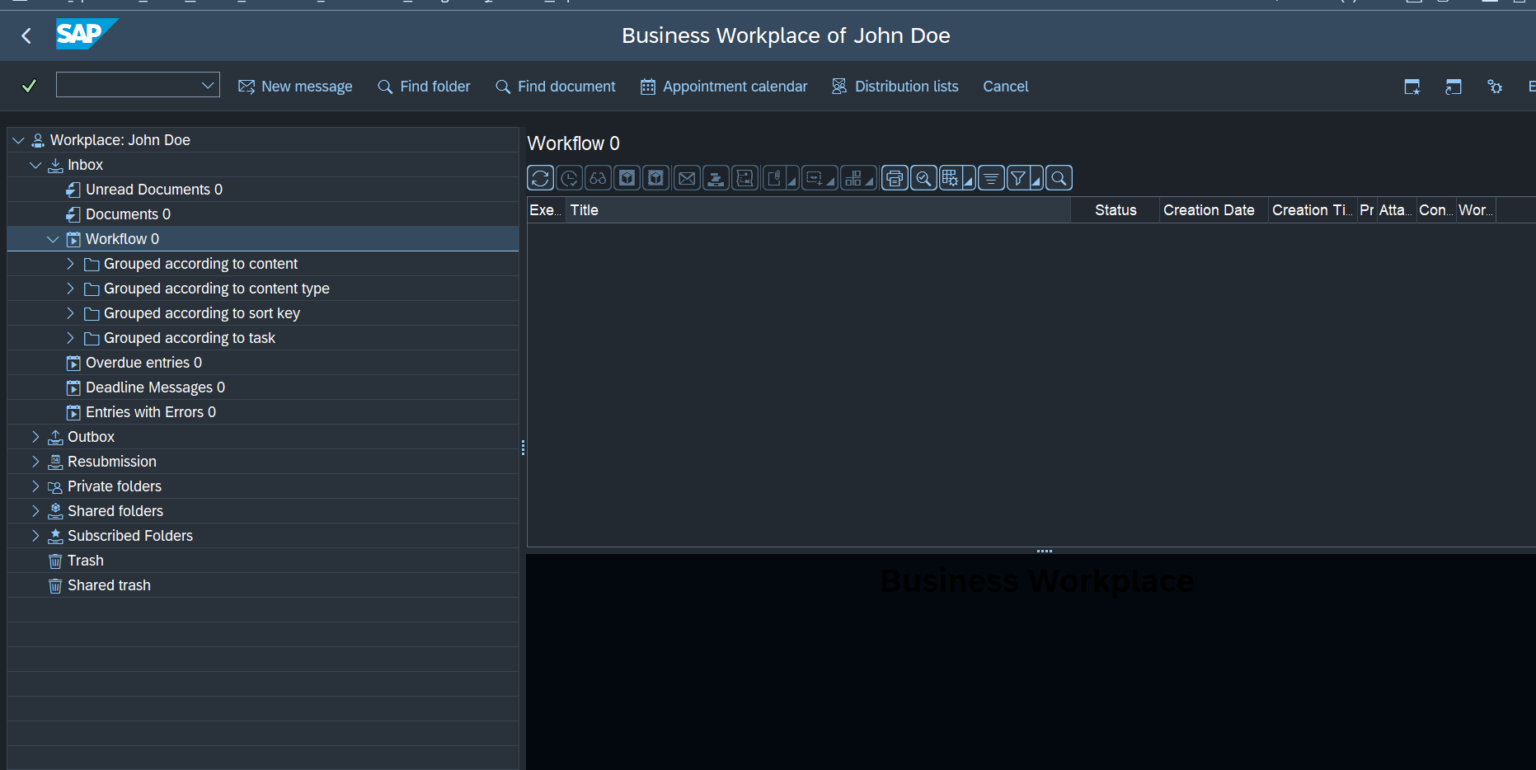Screen dimensions: 1536x770
Task: Click the Creation Date column header
Action: pos(1213,210)
